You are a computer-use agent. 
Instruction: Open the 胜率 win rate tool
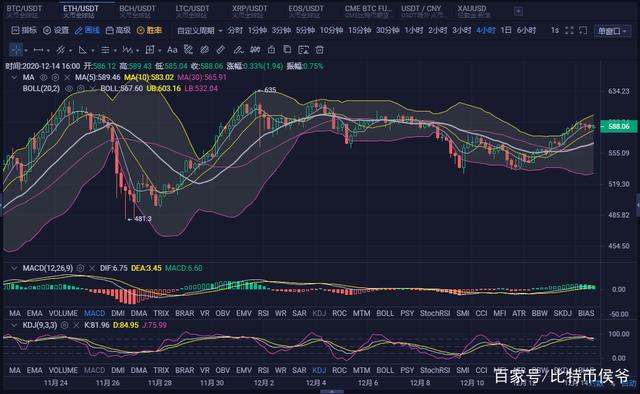pos(149,30)
